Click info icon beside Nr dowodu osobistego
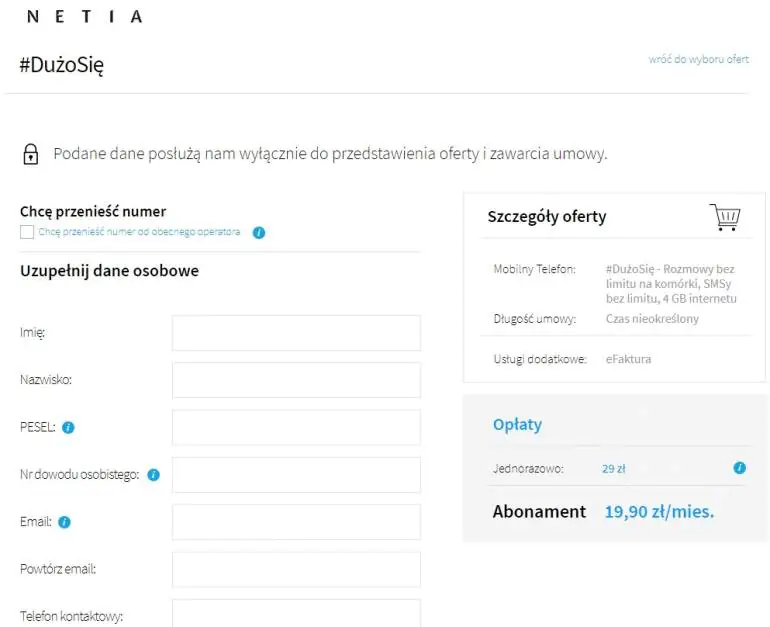This screenshot has width=770, height=627. pyautogui.click(x=154, y=475)
